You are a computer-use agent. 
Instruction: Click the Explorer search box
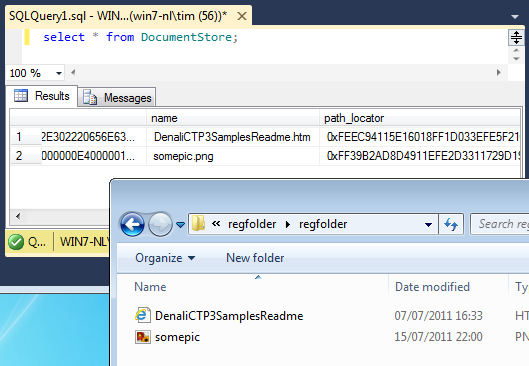pyautogui.click(x=500, y=224)
